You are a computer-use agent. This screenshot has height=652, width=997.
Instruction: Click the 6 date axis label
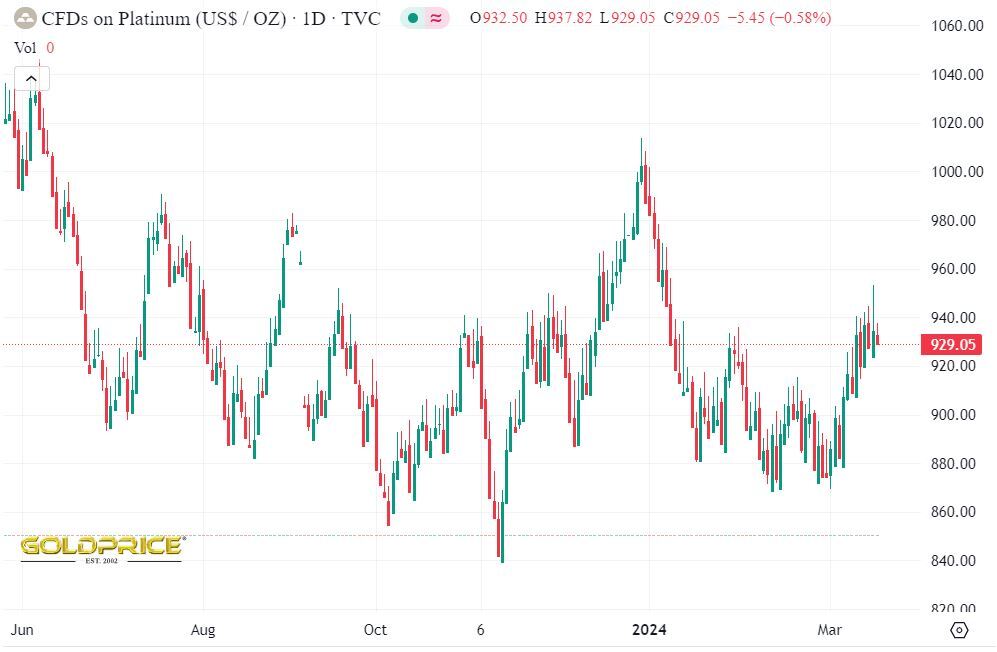[x=481, y=630]
